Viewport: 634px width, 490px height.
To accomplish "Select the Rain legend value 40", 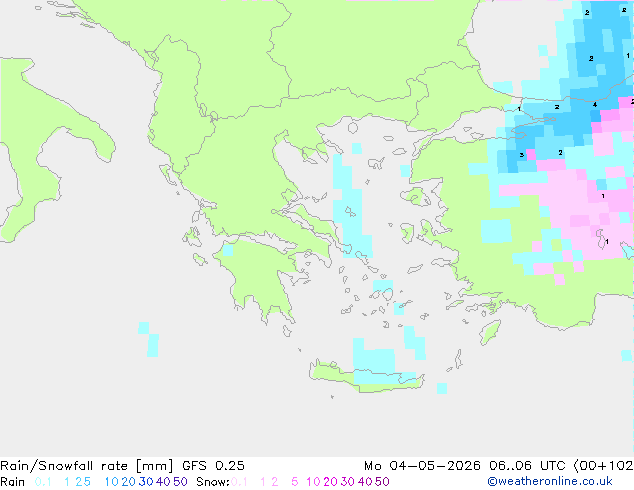I will 163,482.
